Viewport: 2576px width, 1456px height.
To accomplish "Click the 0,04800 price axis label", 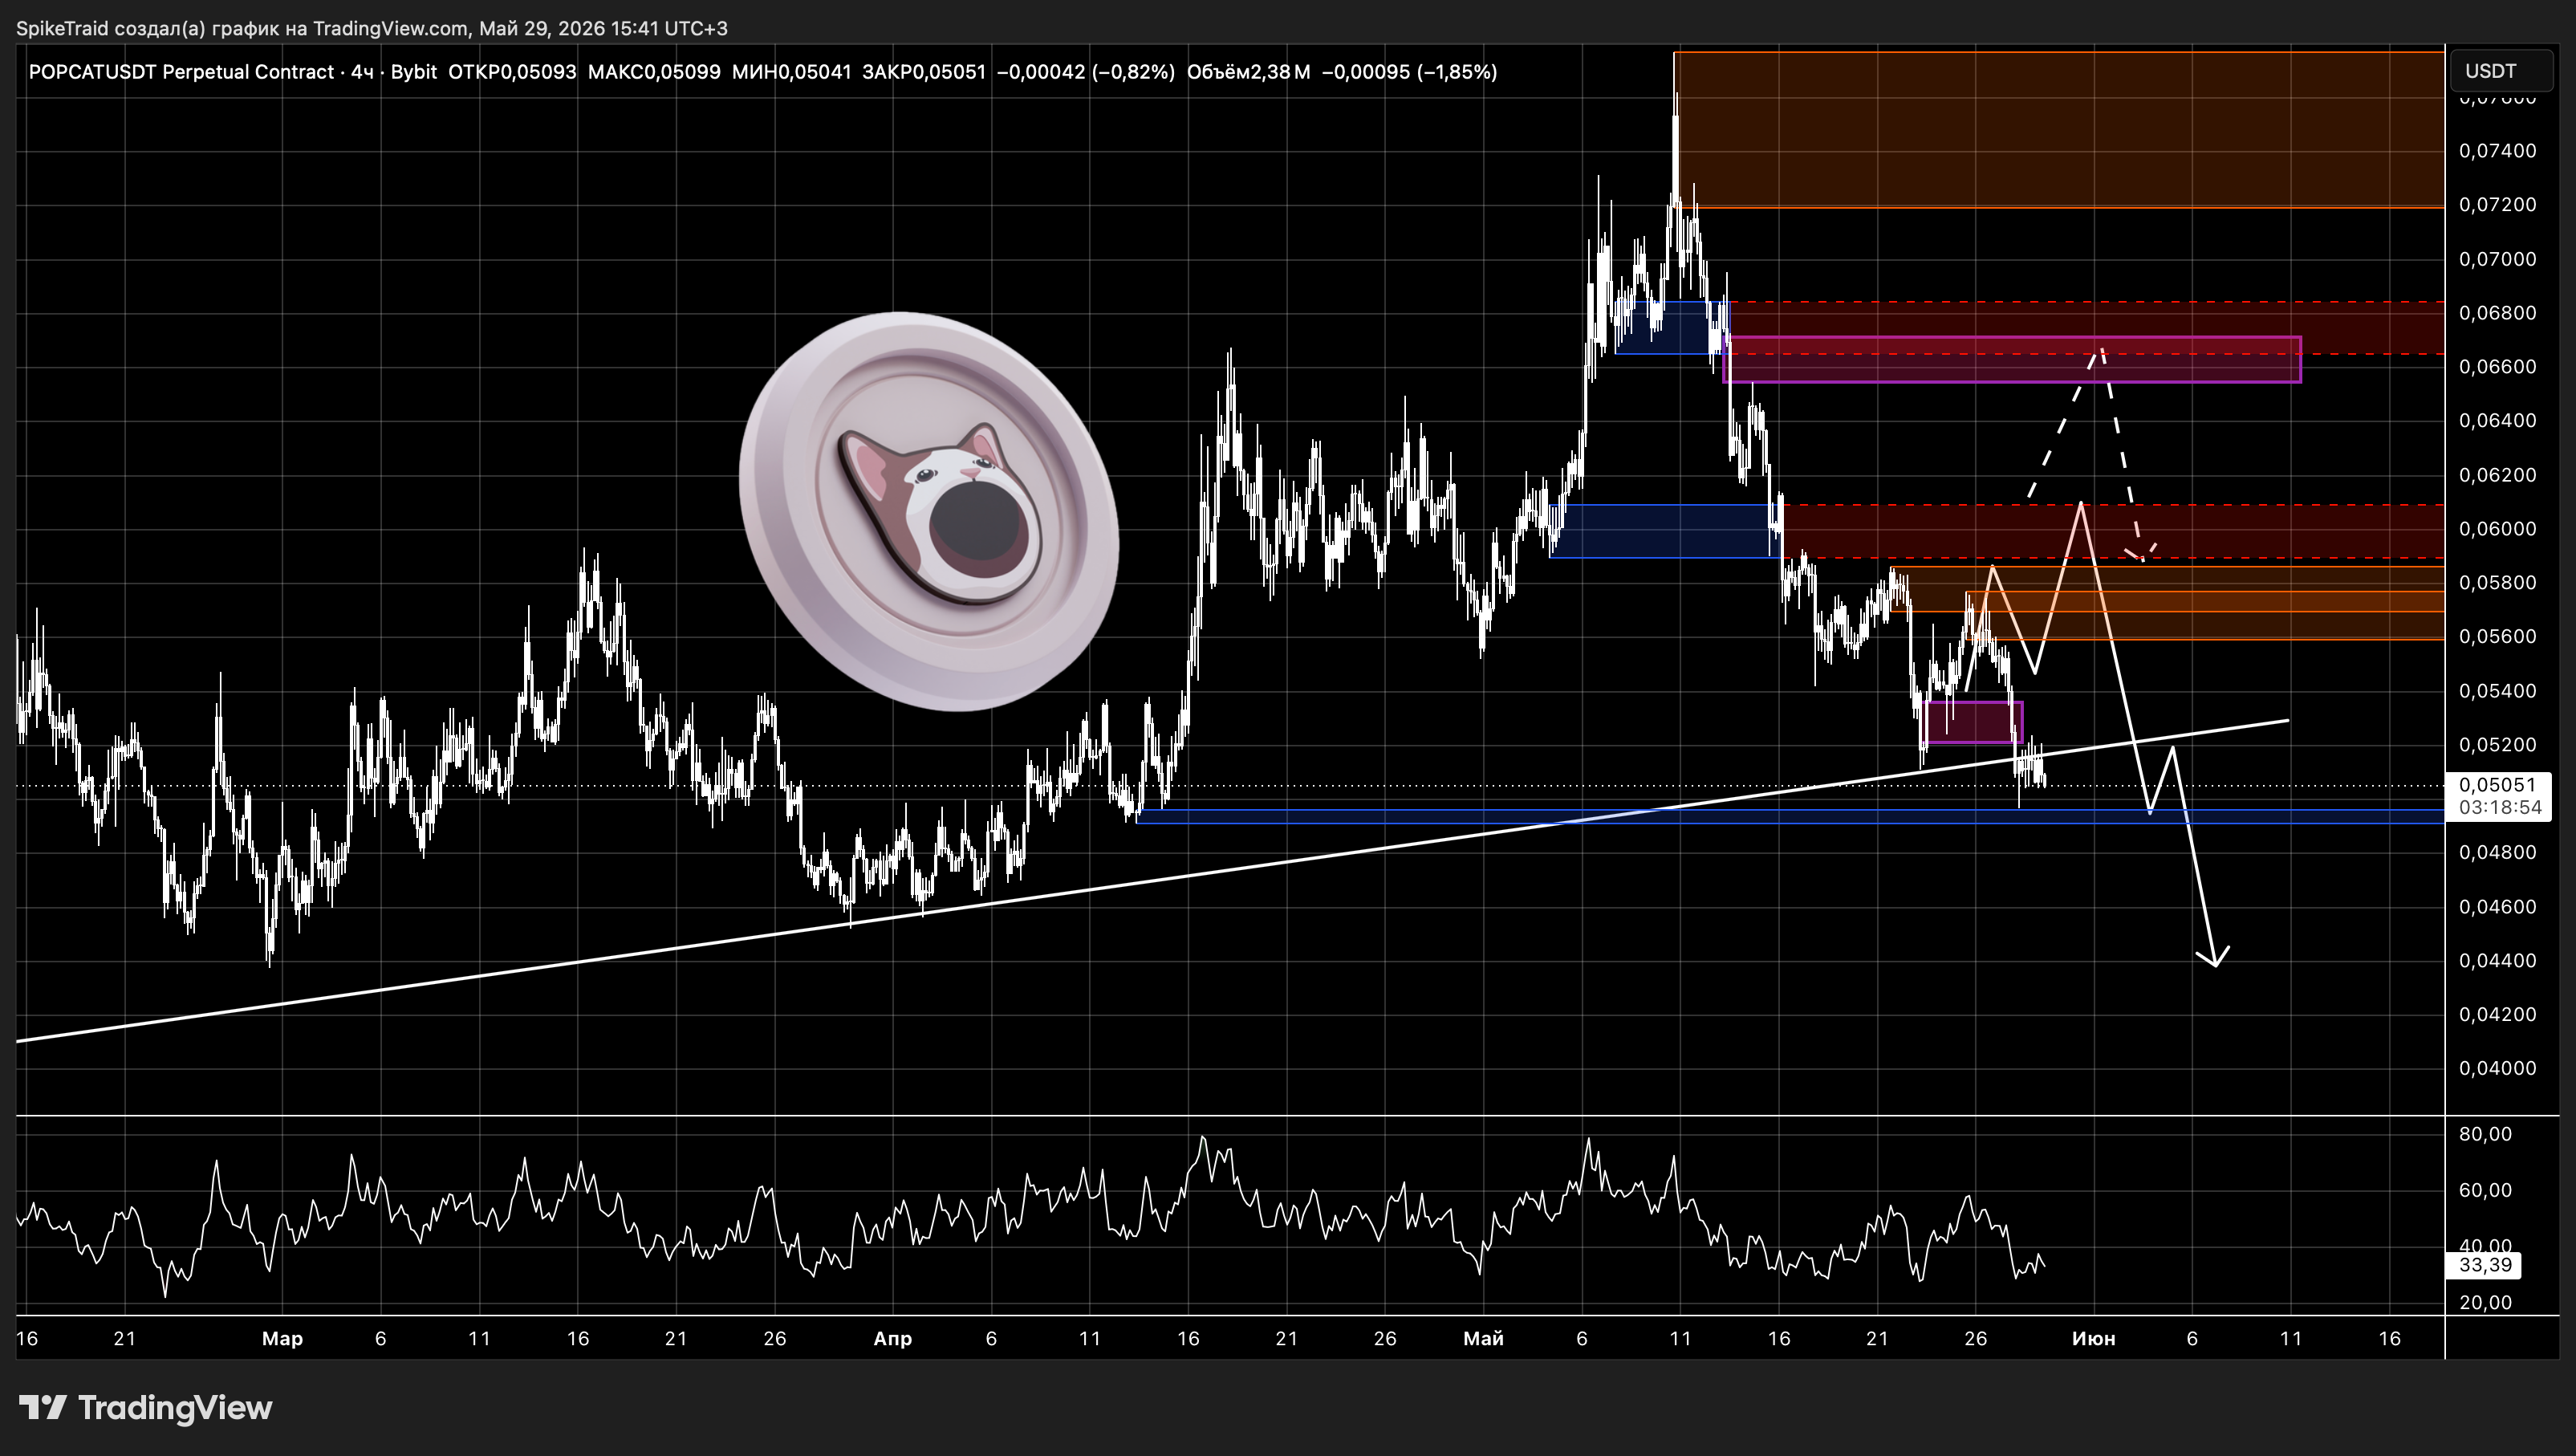I will coord(2497,853).
